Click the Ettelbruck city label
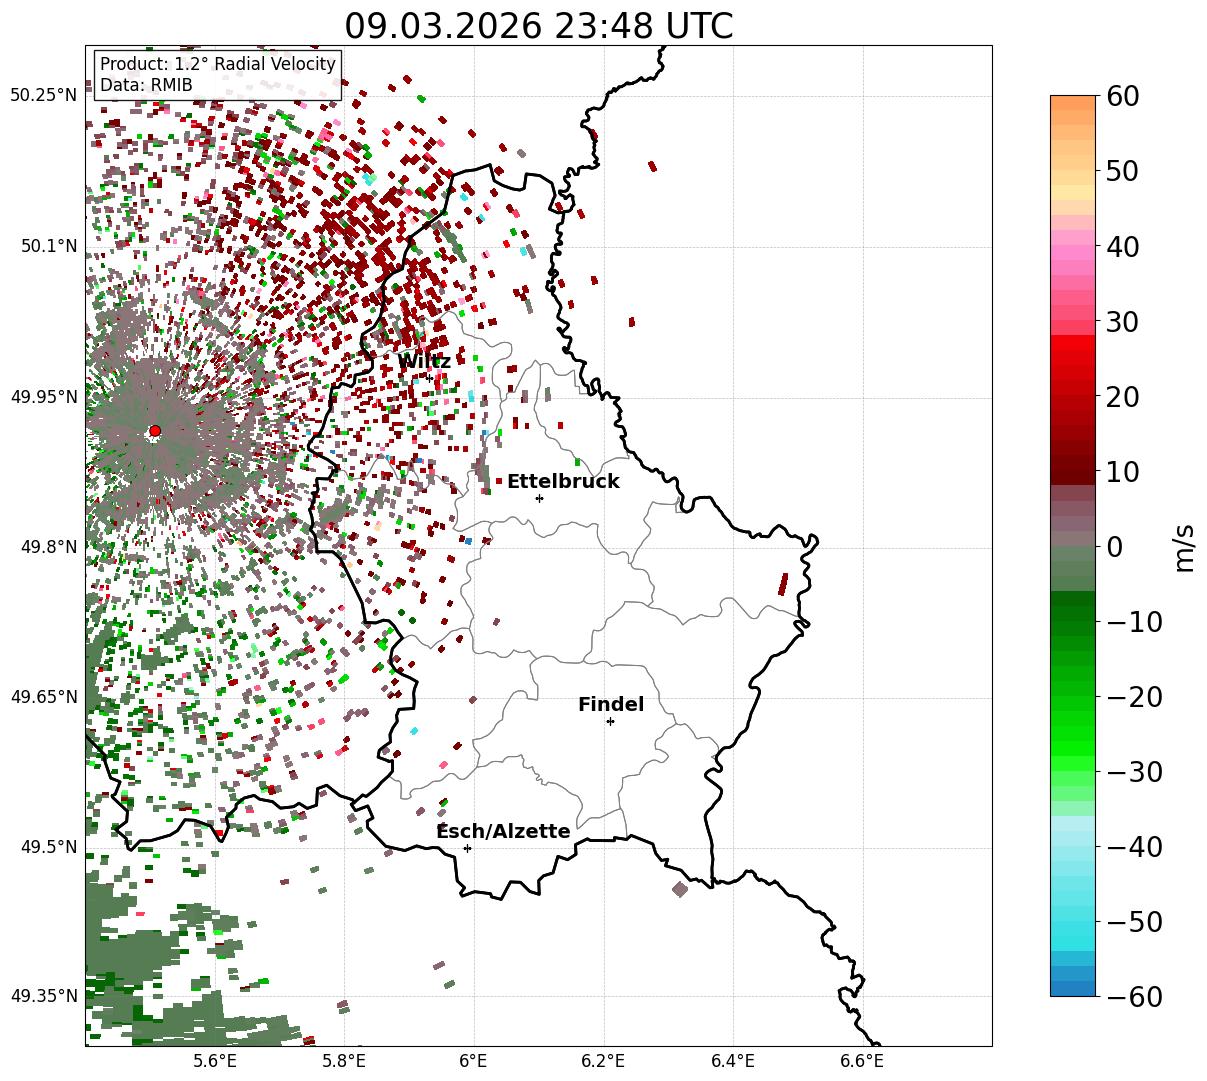 [563, 482]
